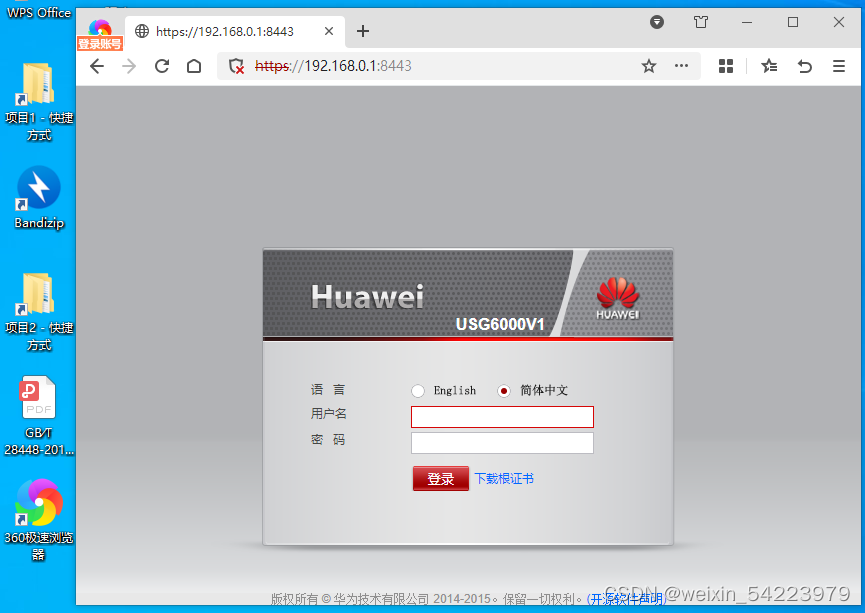Open the skin shirt icon in title bar
The width and height of the screenshot is (865, 613).
[x=701, y=22]
